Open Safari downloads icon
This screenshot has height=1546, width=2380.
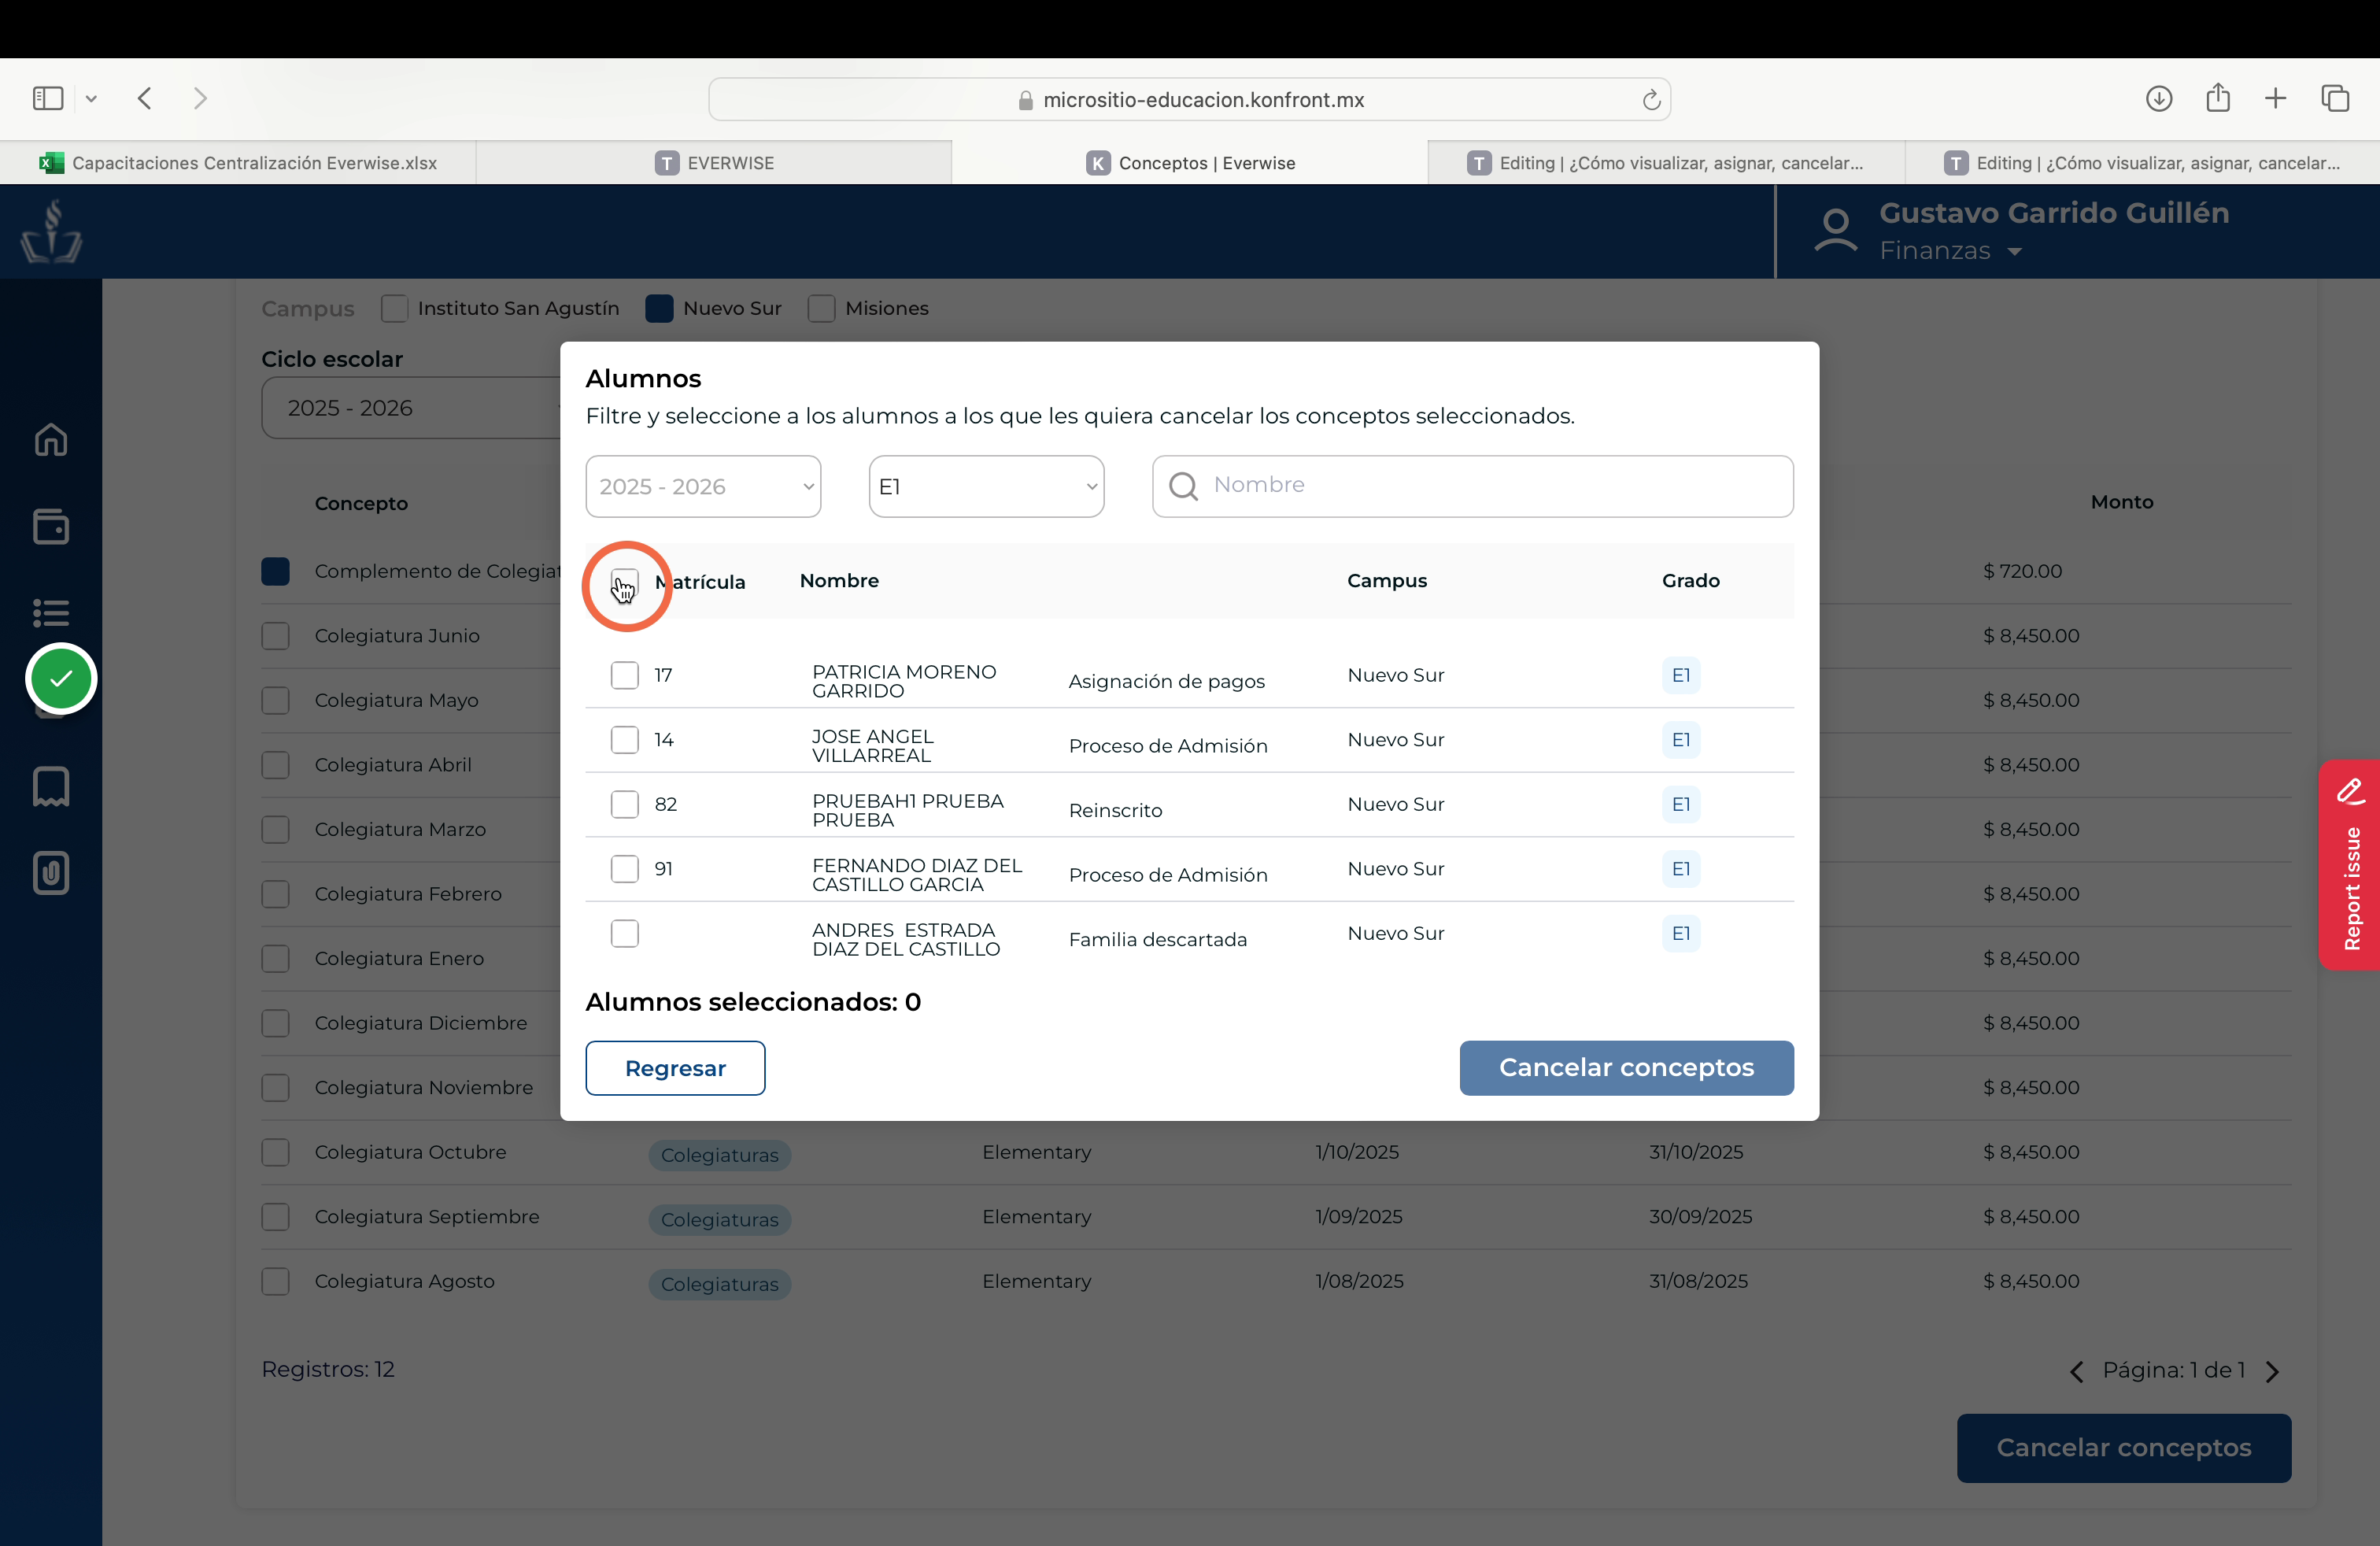pyautogui.click(x=2159, y=98)
